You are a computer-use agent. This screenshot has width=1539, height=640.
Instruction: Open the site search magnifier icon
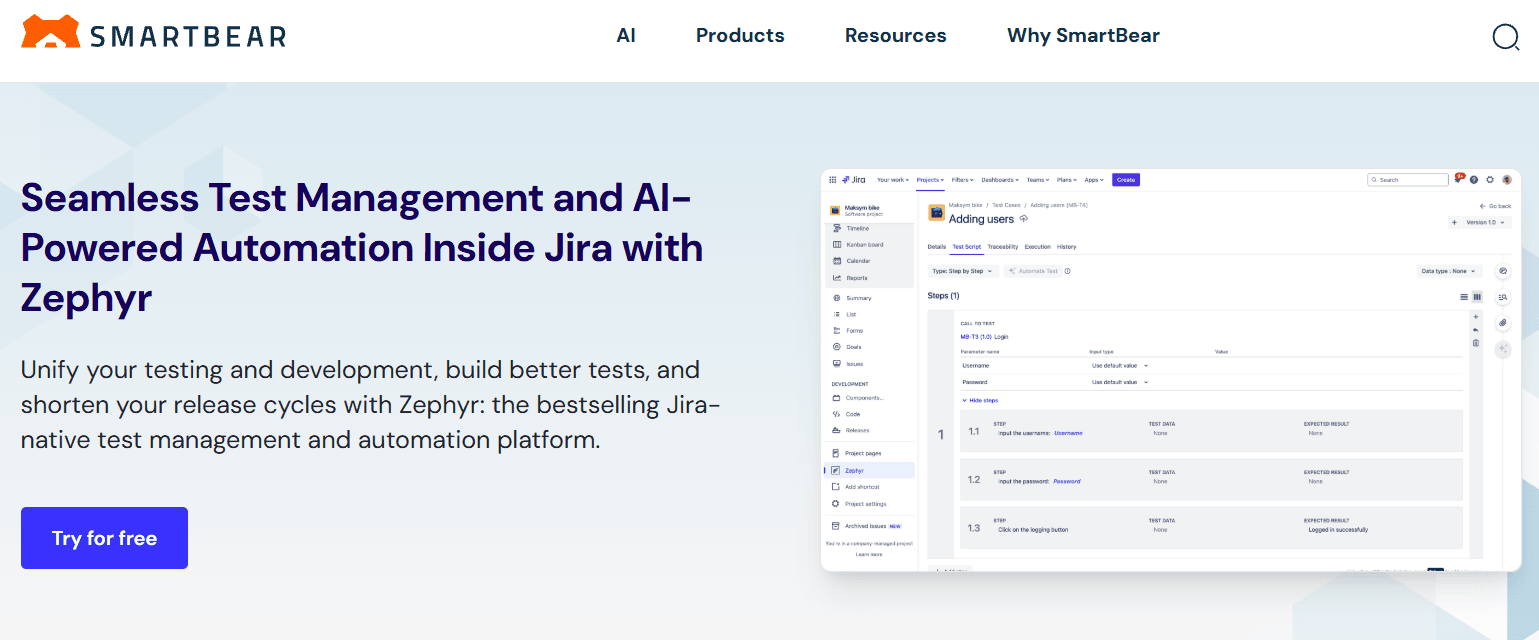point(1505,37)
